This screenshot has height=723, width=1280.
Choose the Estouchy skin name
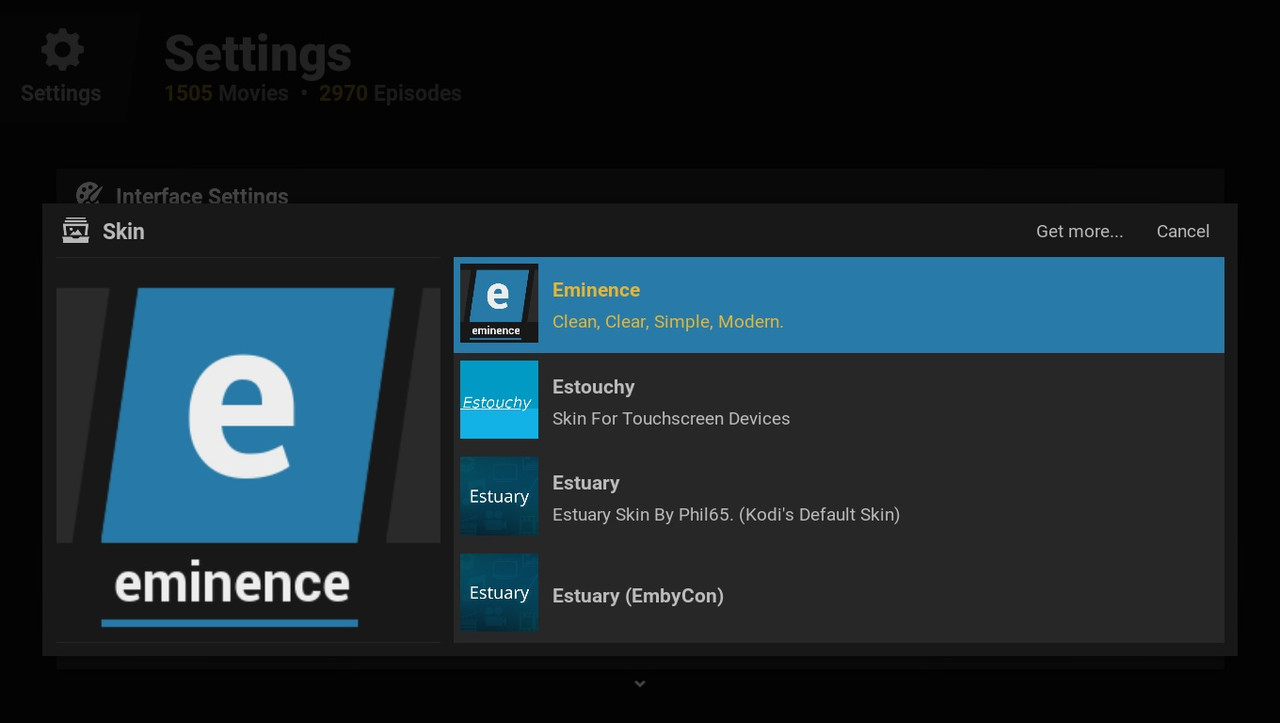click(x=593, y=387)
